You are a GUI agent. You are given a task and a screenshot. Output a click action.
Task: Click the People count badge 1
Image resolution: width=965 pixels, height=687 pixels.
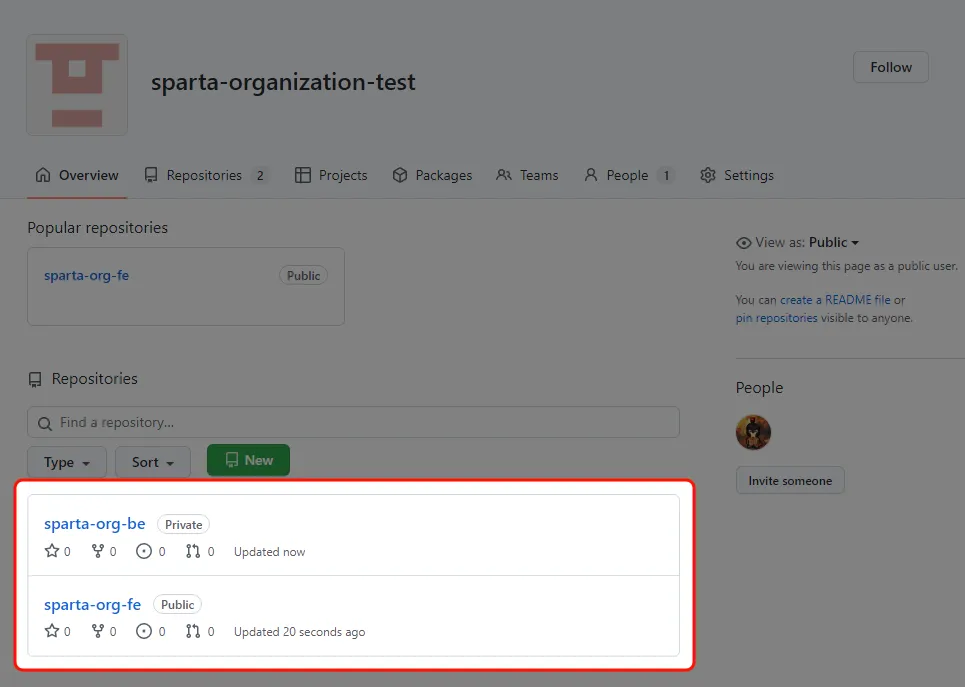(666, 175)
